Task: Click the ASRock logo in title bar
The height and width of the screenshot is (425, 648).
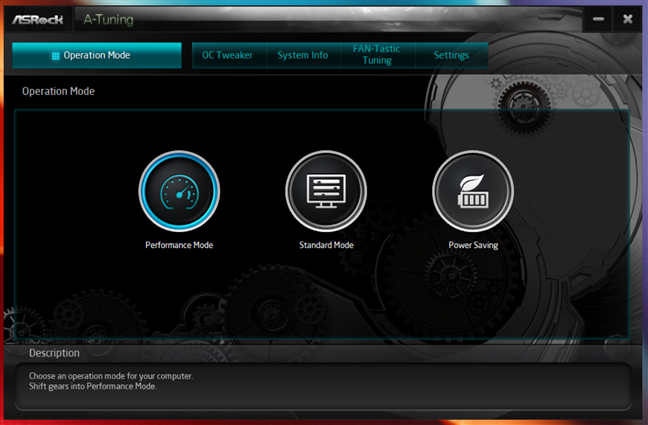Action: click(x=38, y=19)
